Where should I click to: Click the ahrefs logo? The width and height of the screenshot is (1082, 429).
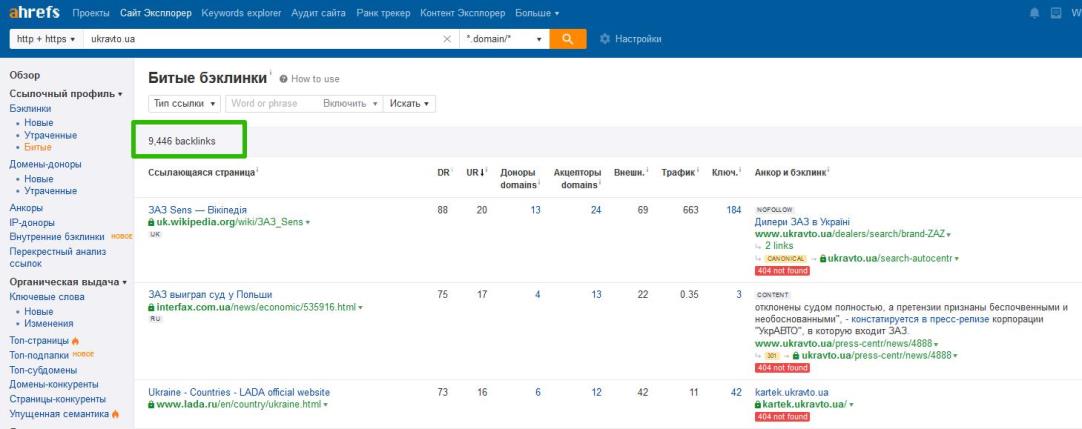35,12
